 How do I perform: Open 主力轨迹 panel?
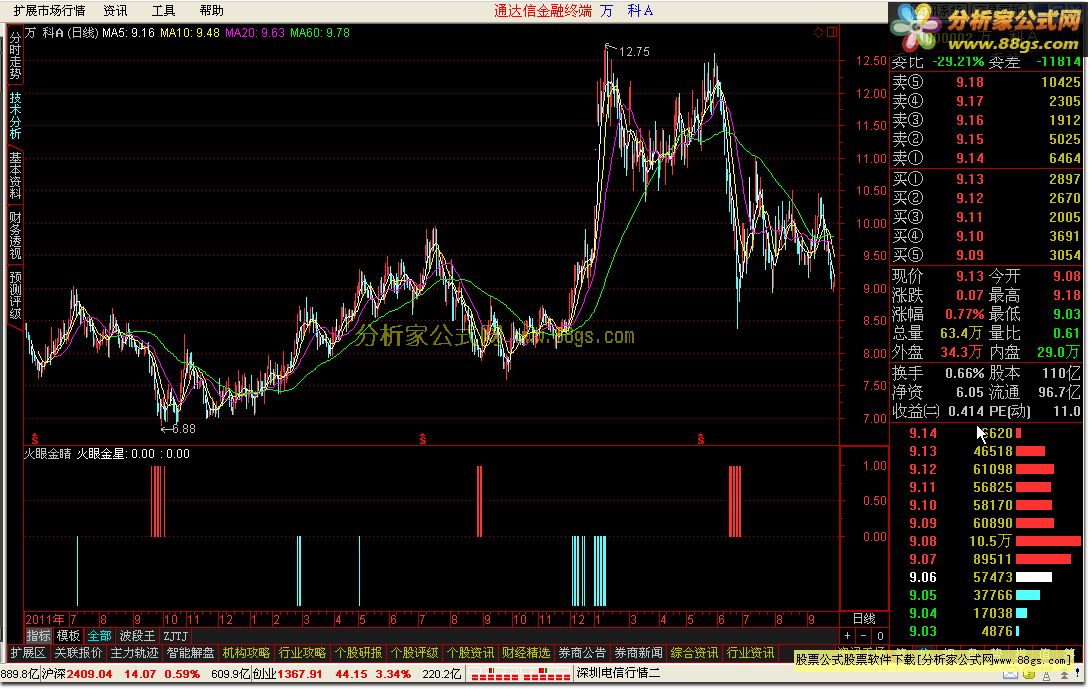[134, 653]
